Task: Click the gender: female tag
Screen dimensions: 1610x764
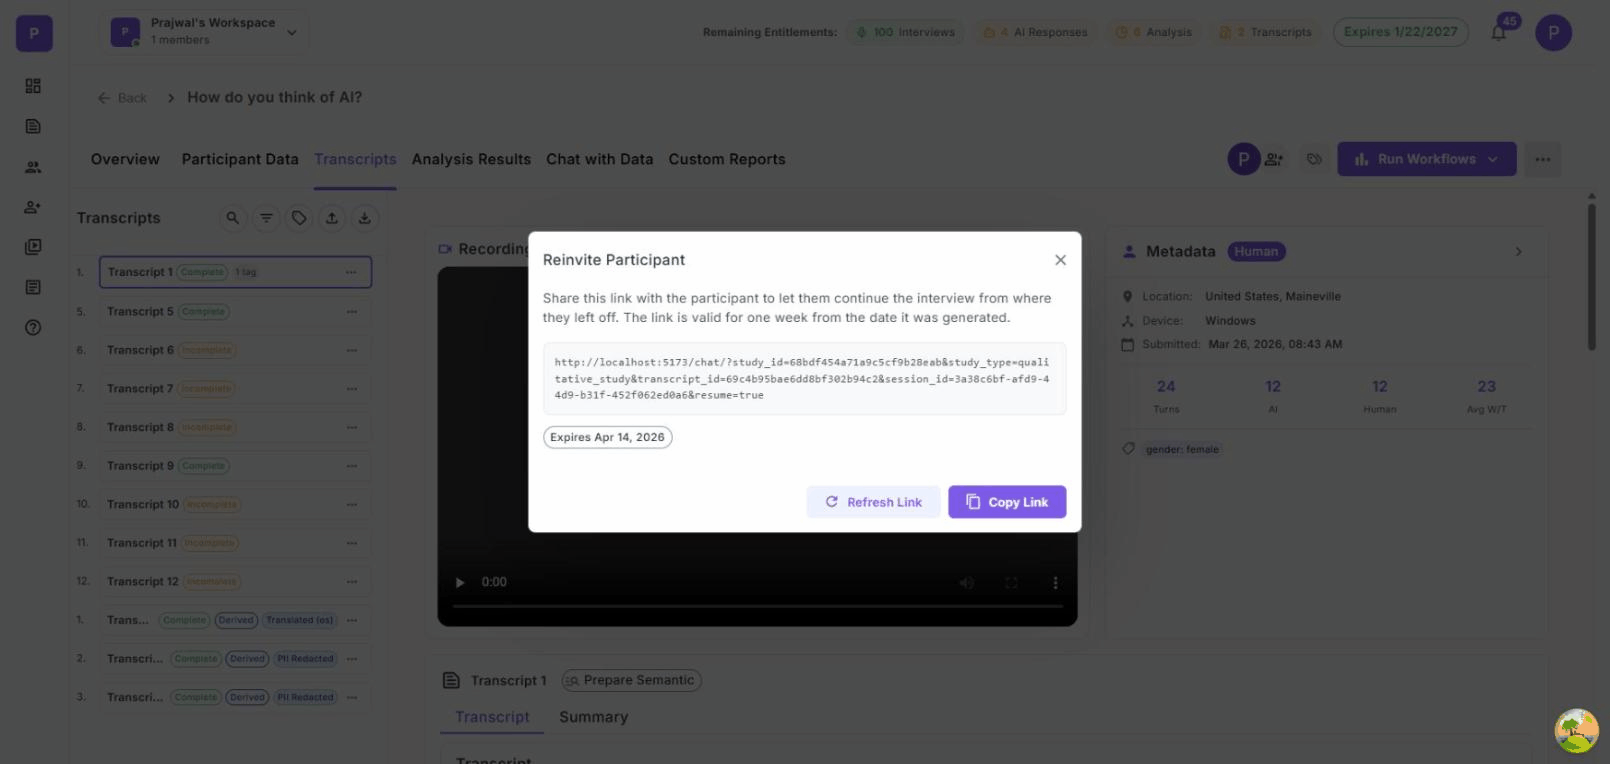Action: pyautogui.click(x=1182, y=450)
